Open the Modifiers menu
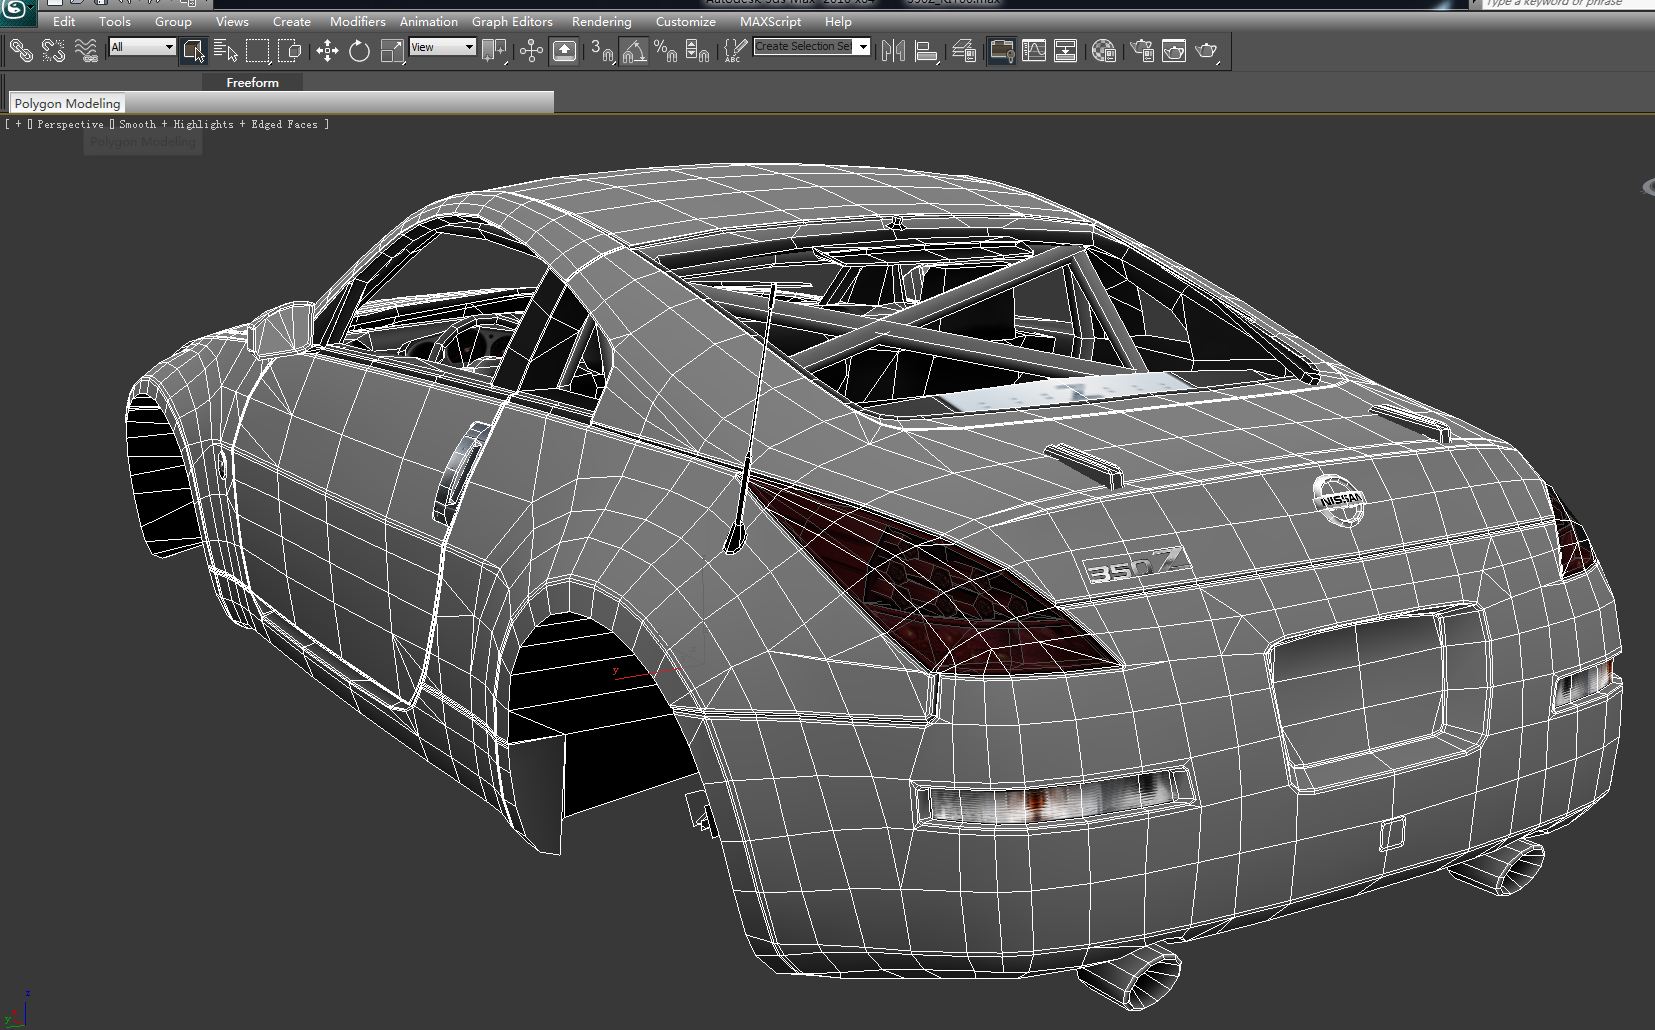The height and width of the screenshot is (1030, 1655). click(x=358, y=21)
